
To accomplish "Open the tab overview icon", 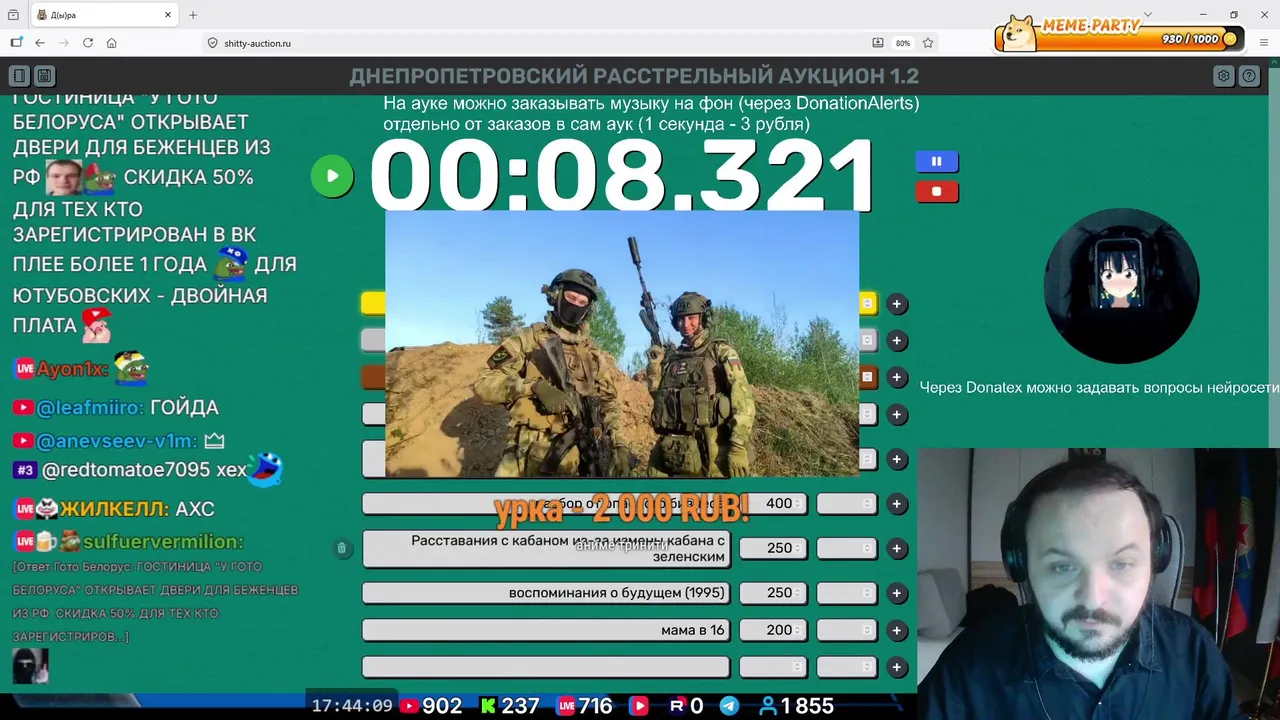I will click(13, 15).
